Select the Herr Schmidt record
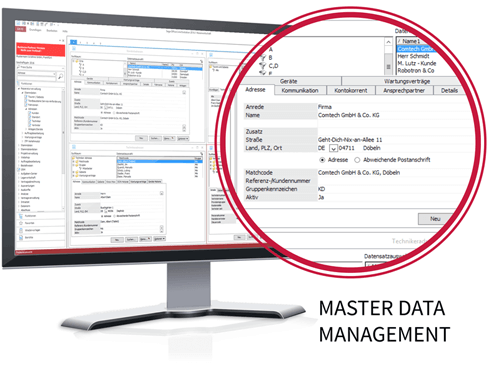Image resolution: width=500 pixels, height=375 pixels. pyautogui.click(x=413, y=56)
